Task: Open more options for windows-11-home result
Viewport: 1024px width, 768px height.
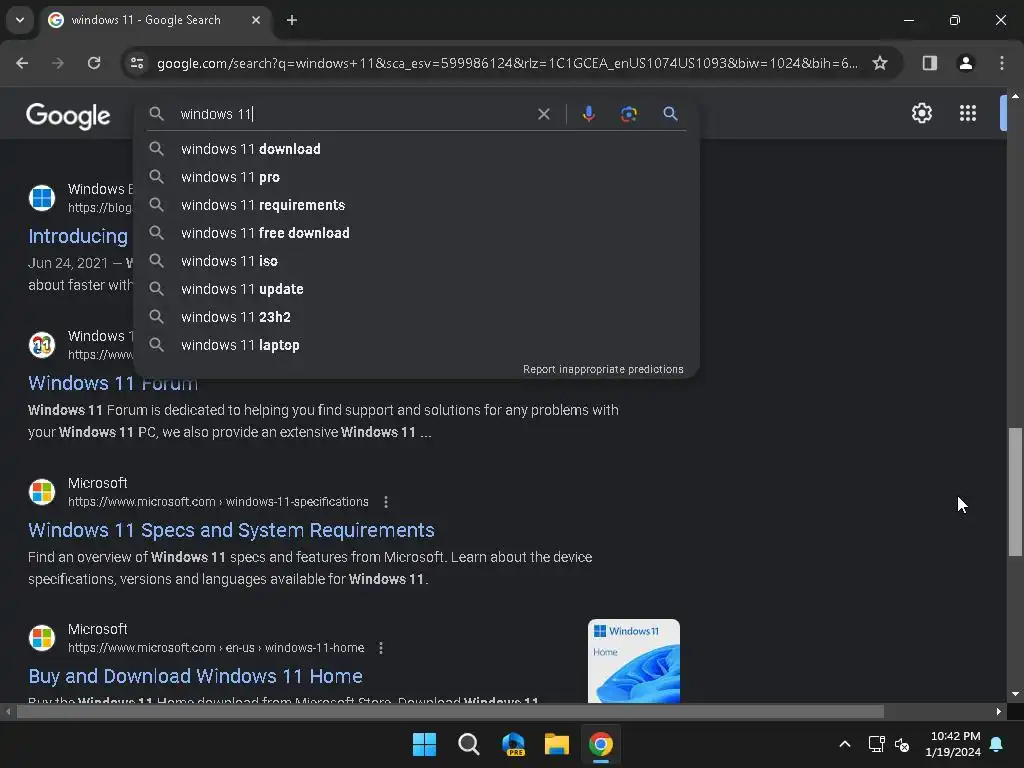Action: click(381, 648)
